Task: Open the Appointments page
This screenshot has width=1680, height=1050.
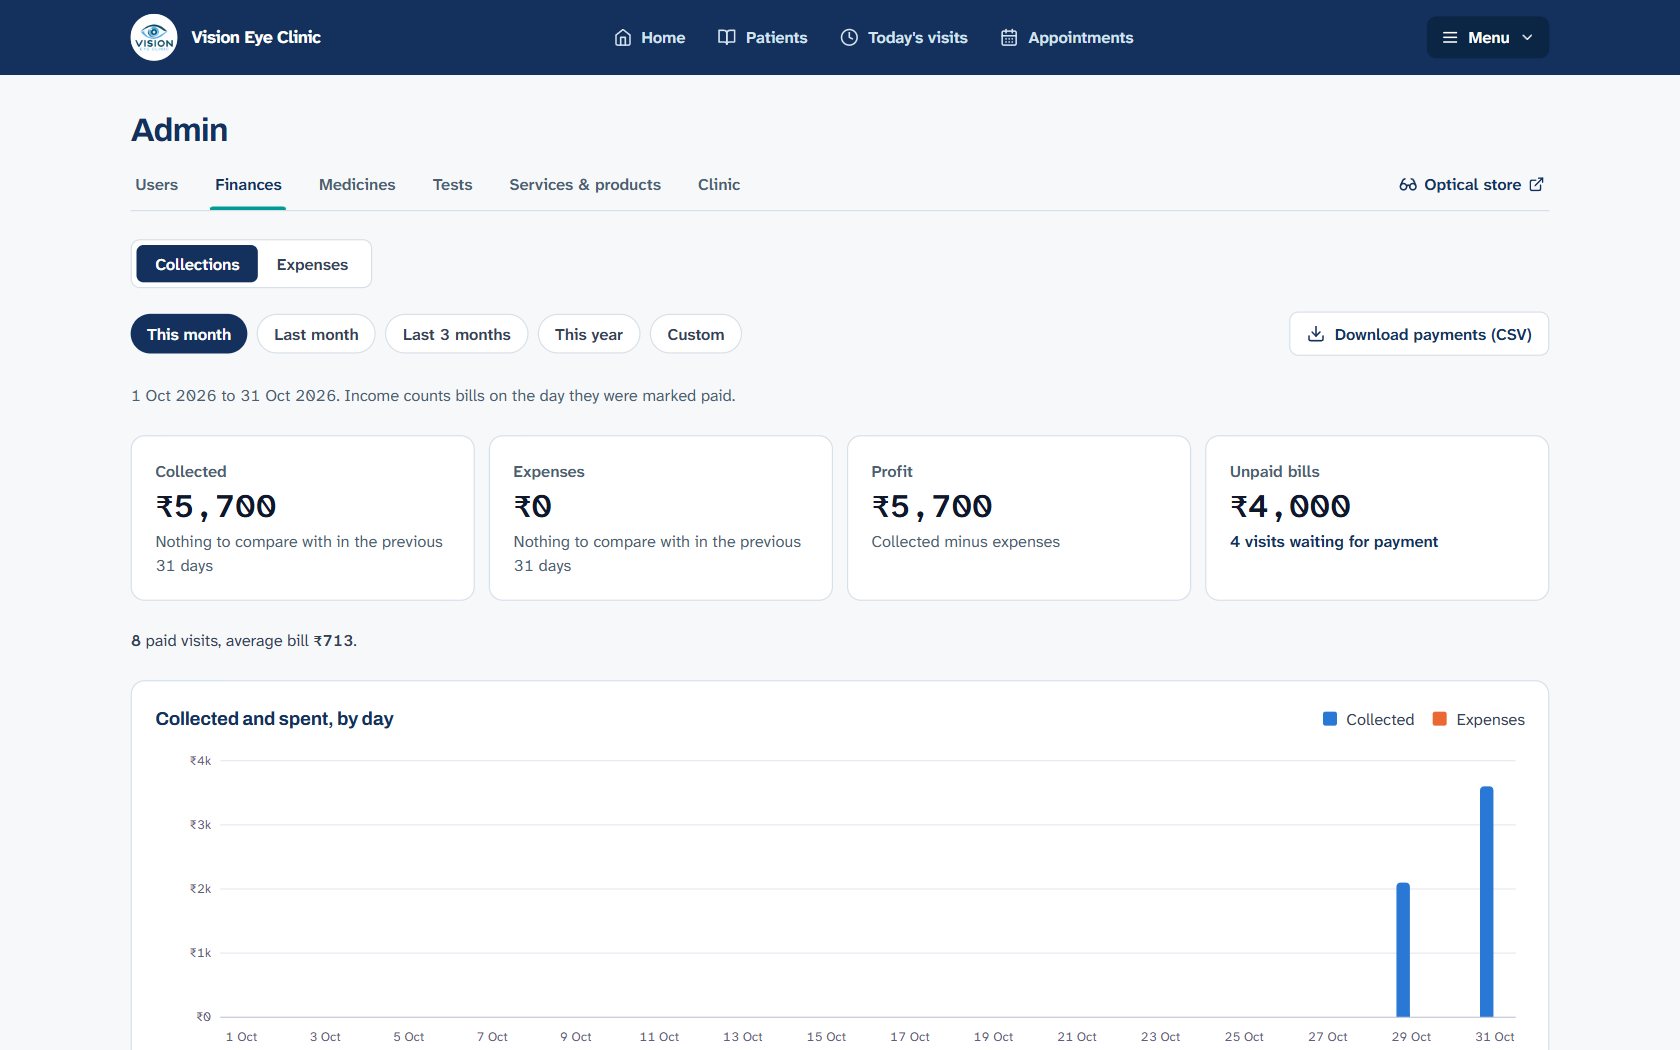Action: click(x=1067, y=37)
